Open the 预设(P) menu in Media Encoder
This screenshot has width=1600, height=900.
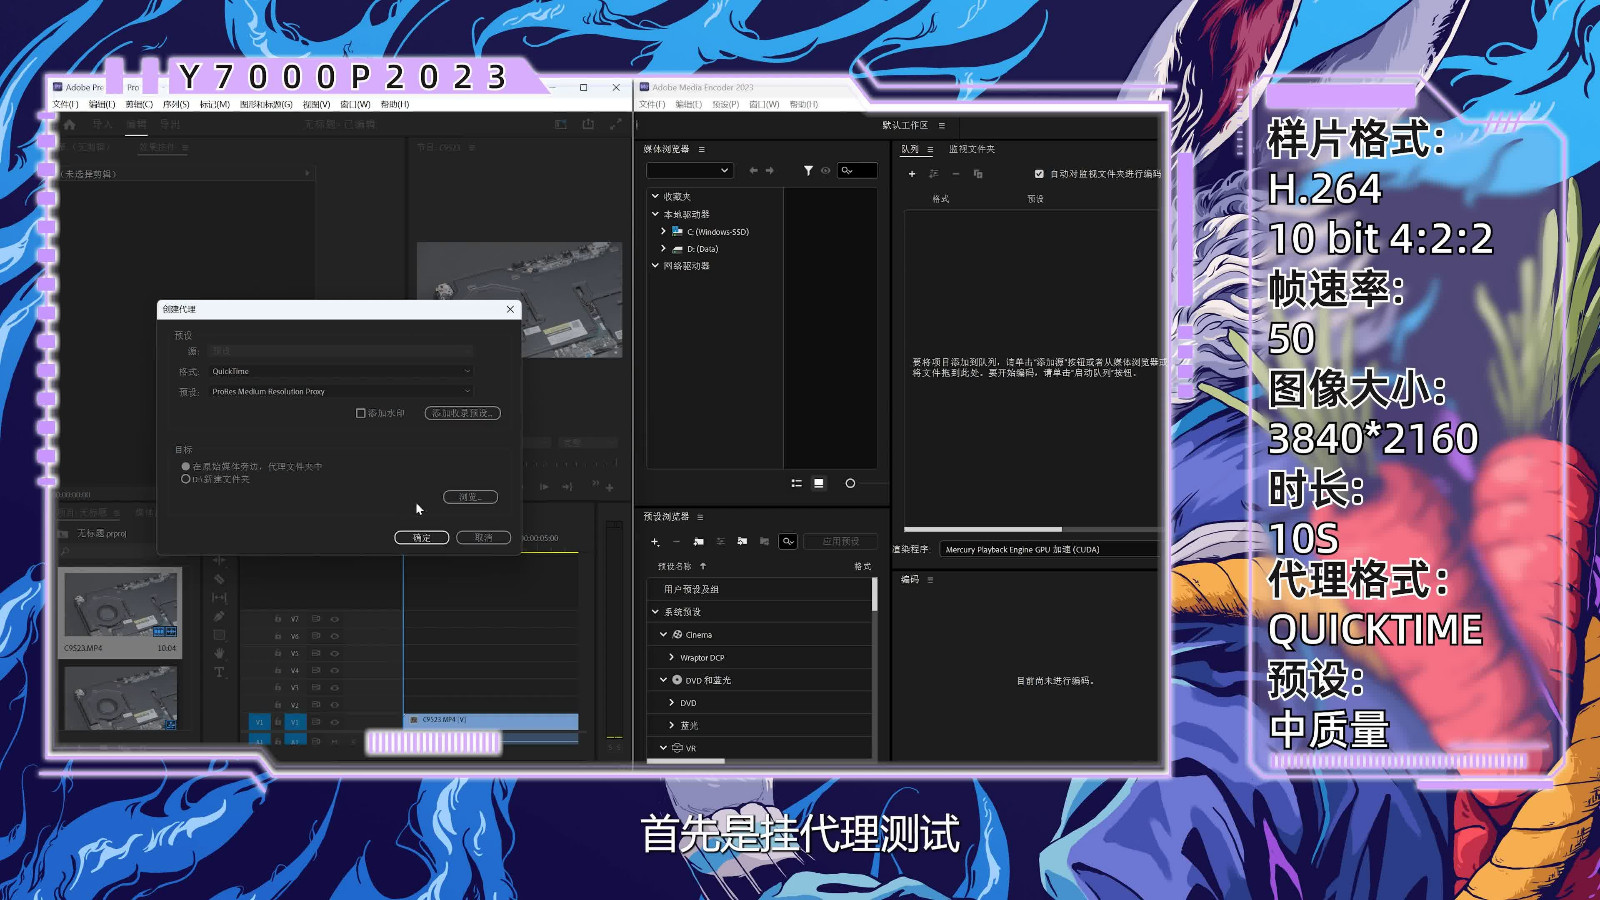(x=725, y=104)
